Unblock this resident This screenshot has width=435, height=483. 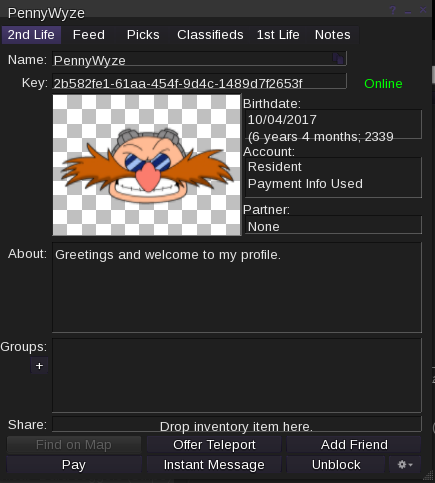click(336, 464)
